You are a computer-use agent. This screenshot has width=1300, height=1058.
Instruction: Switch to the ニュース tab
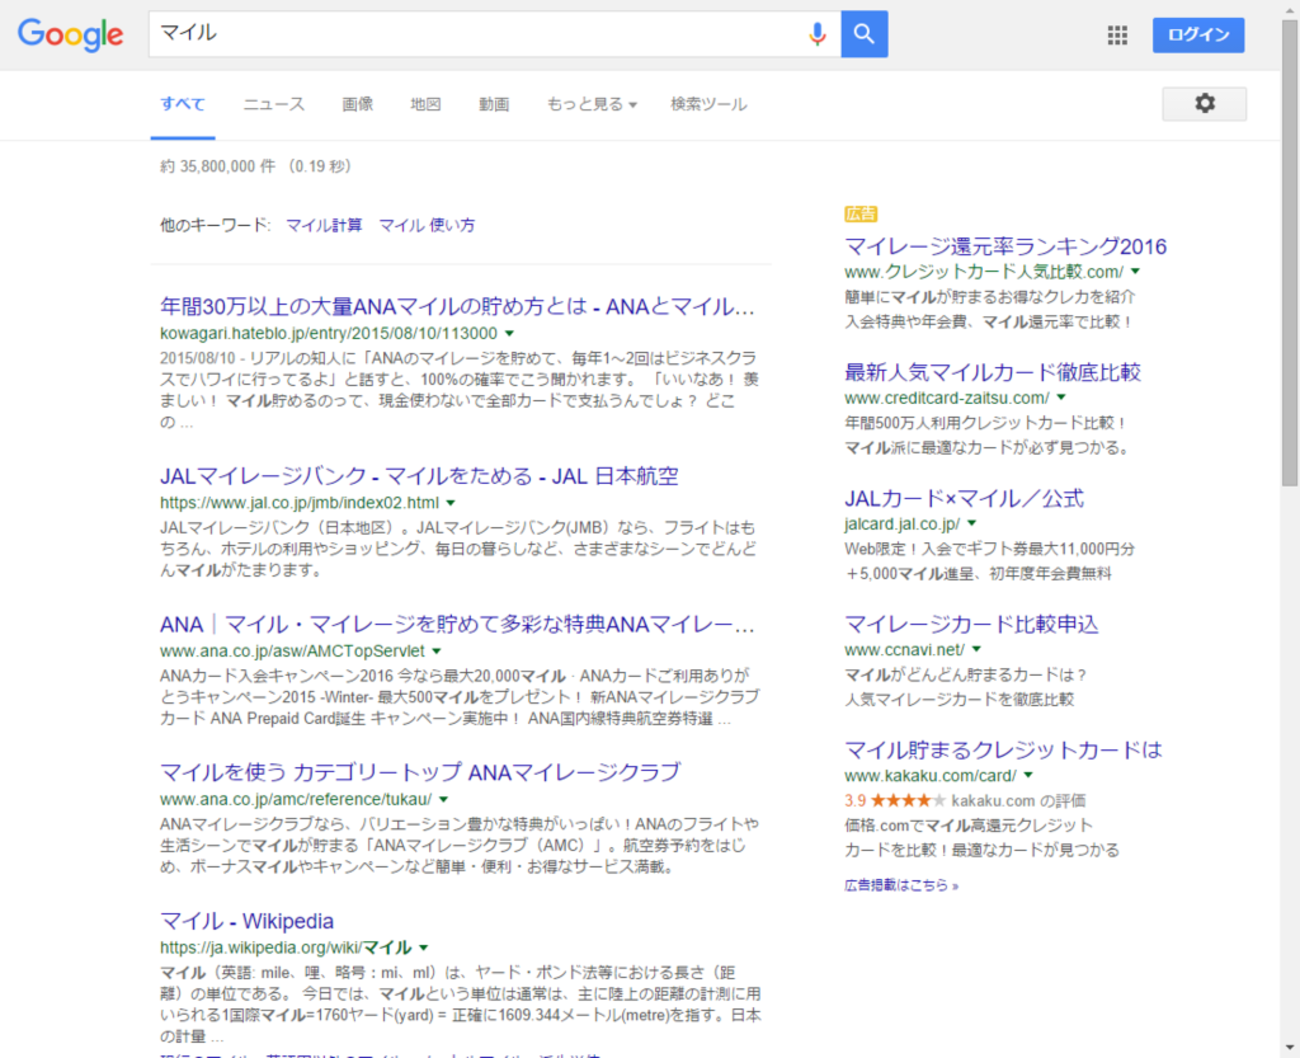point(274,104)
